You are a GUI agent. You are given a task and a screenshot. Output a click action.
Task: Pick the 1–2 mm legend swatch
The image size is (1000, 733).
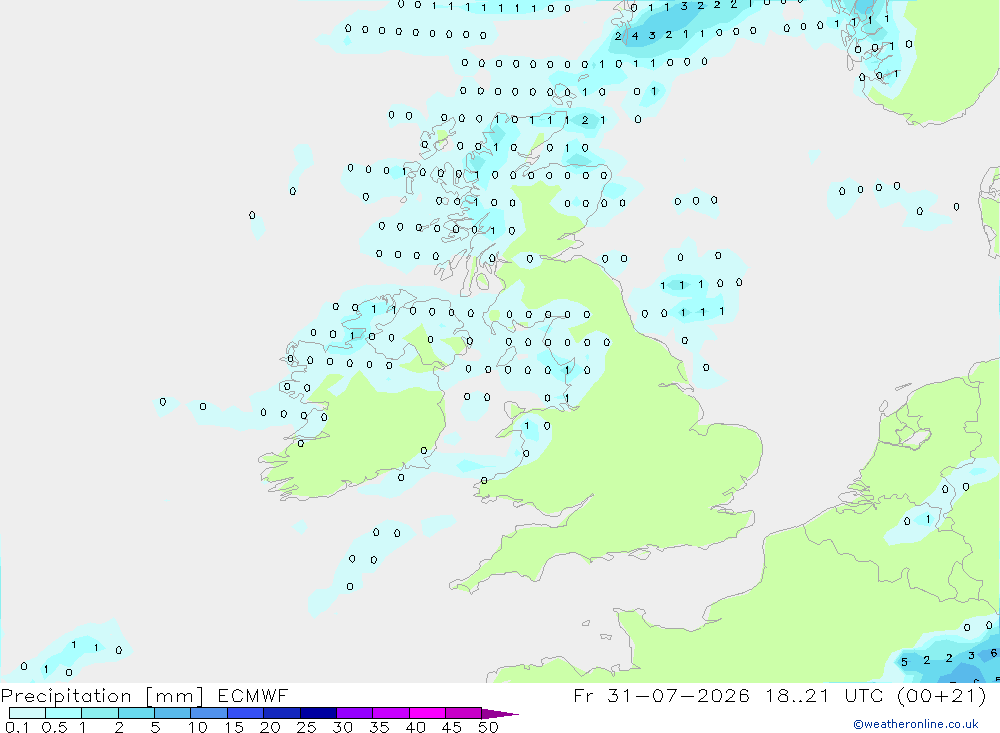tap(100, 713)
